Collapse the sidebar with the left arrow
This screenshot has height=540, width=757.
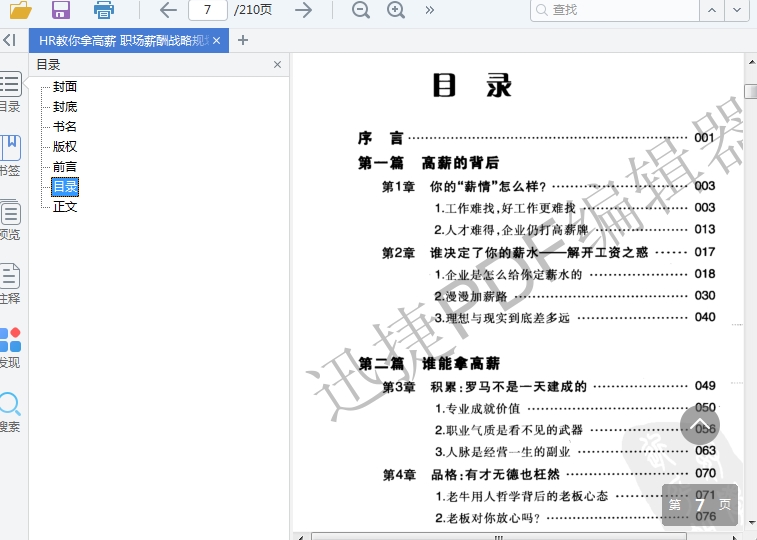9,40
